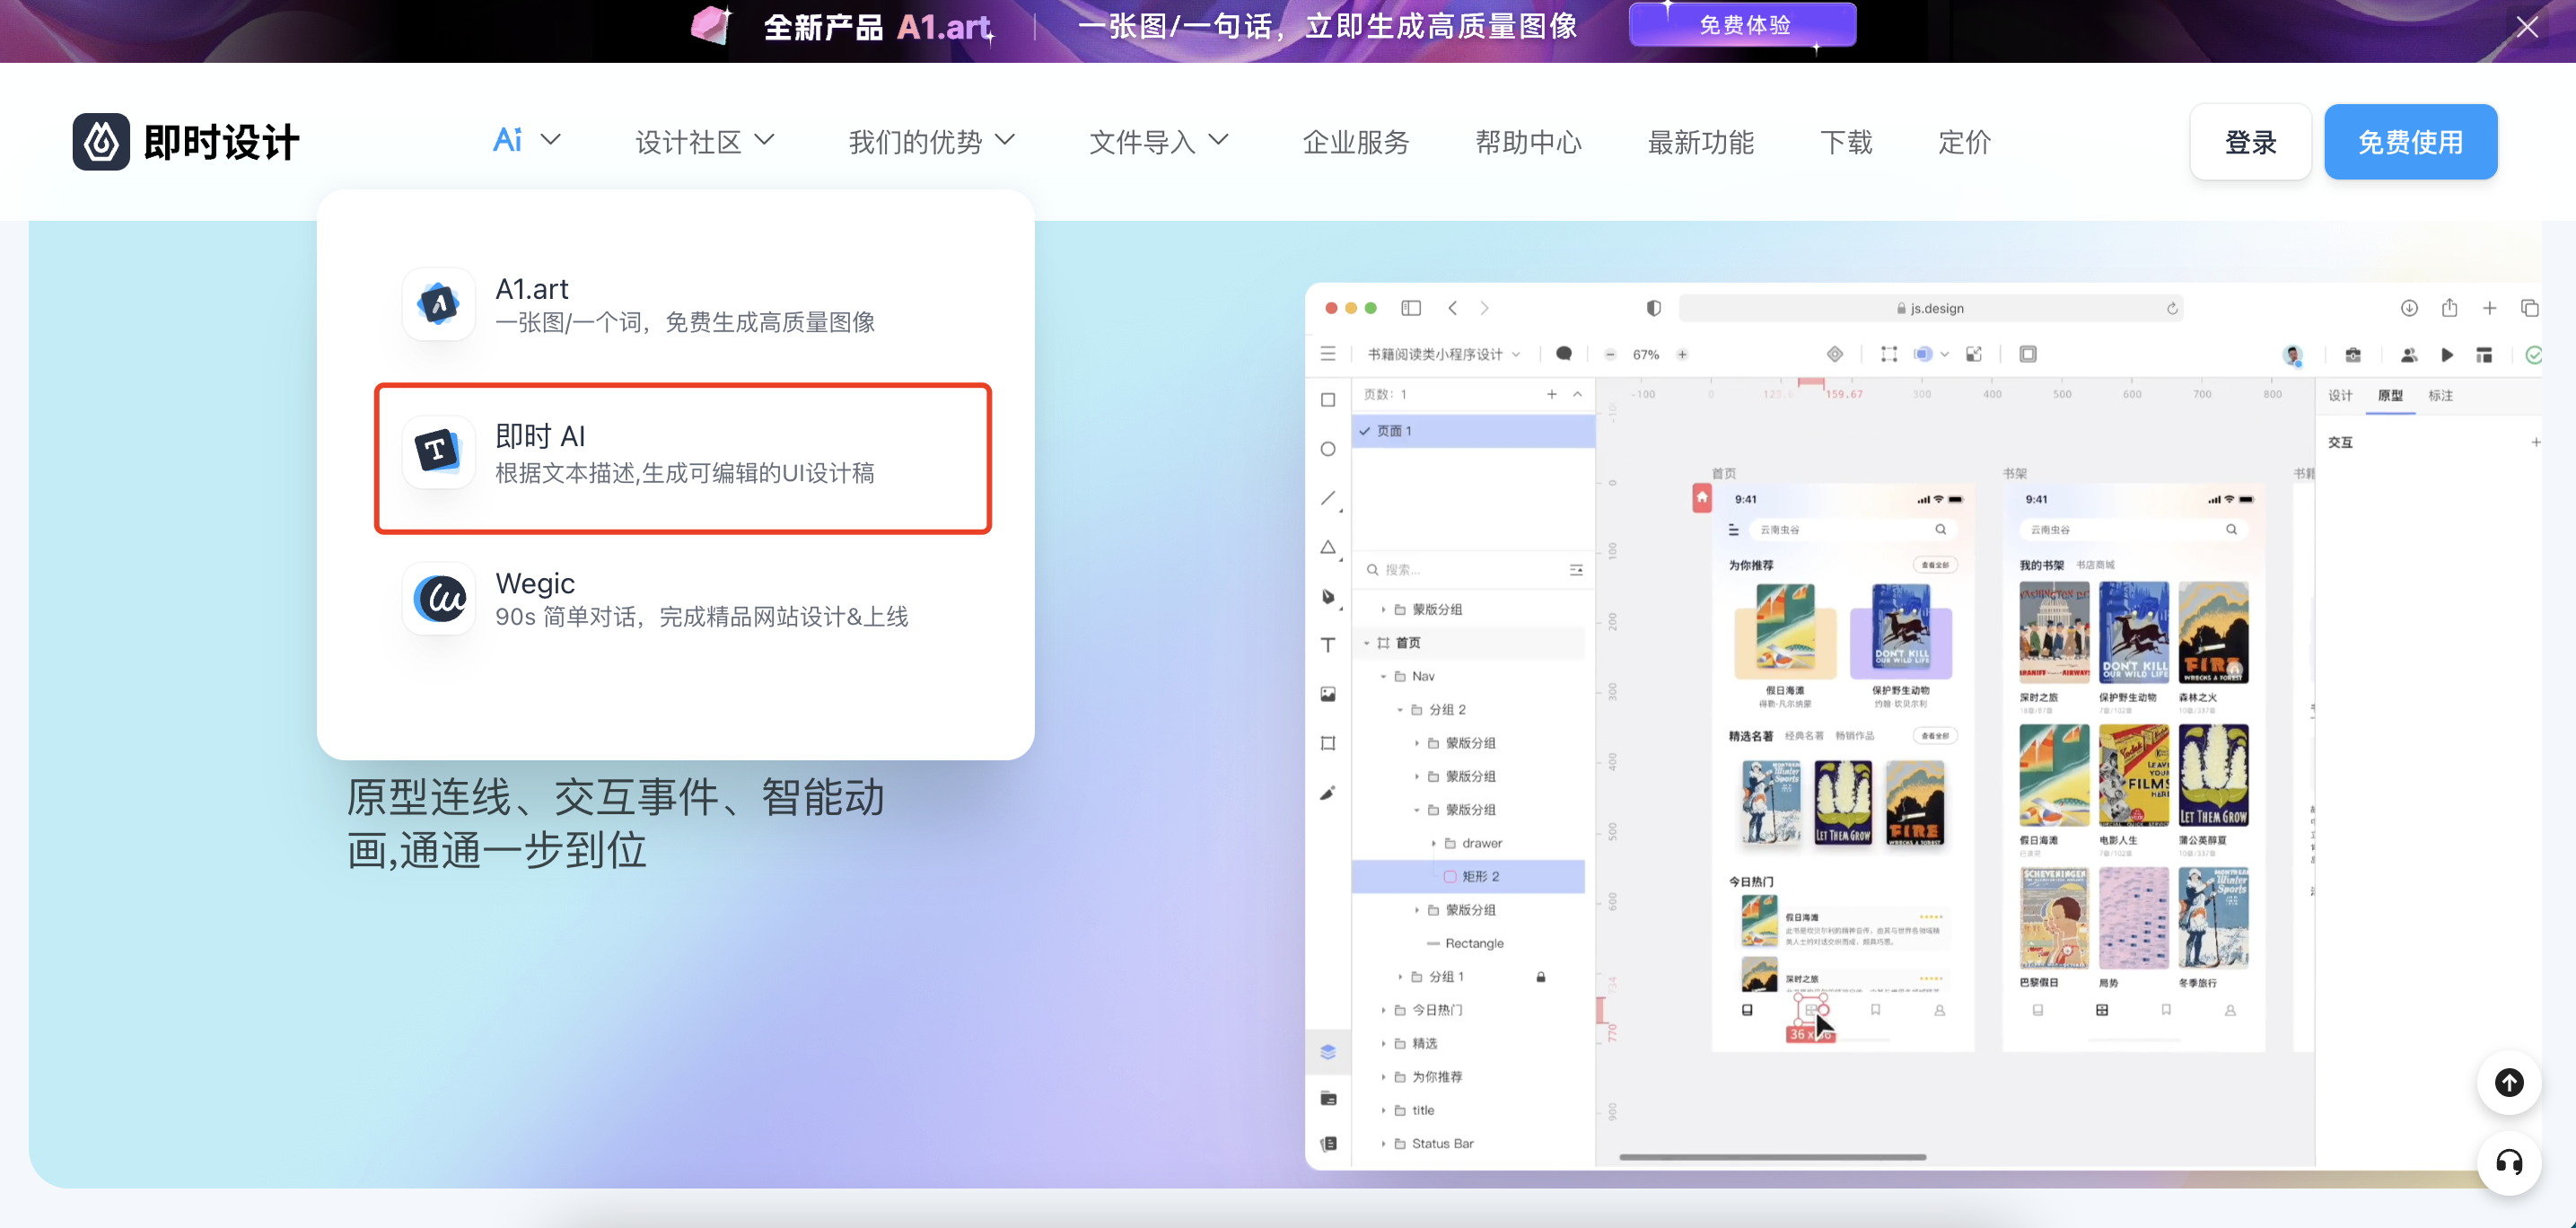The image size is (2576, 1228).
Task: Click 免费使用 button in header
Action: tap(2414, 140)
